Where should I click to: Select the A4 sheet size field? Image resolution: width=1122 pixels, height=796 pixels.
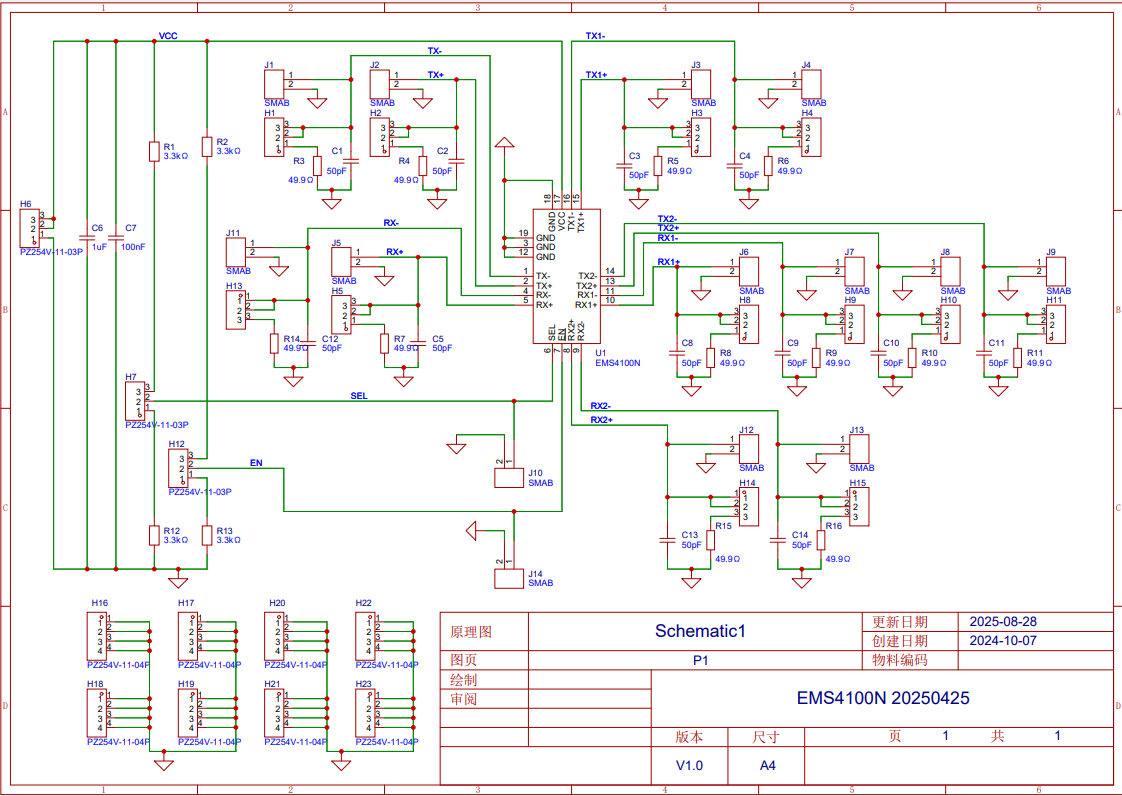tap(770, 763)
